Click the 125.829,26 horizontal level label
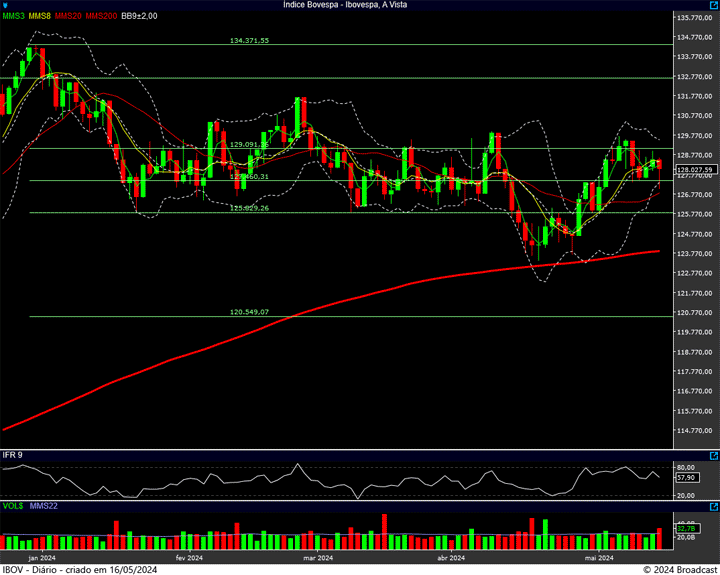 [249, 208]
